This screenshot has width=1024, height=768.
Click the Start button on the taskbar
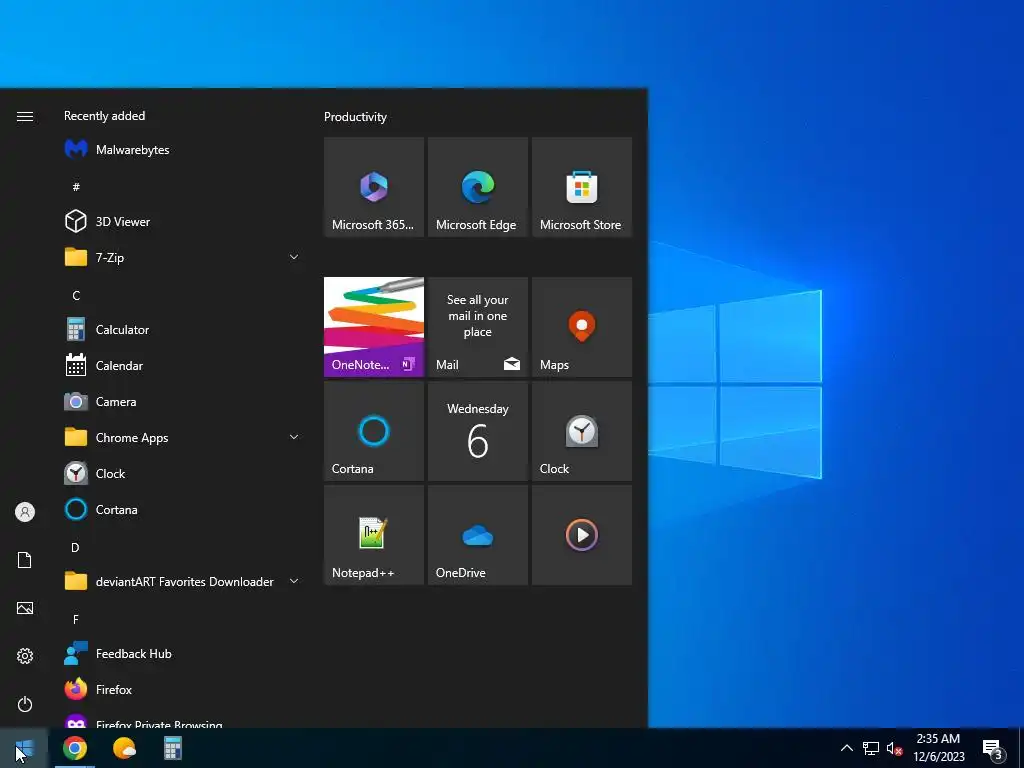(x=24, y=748)
